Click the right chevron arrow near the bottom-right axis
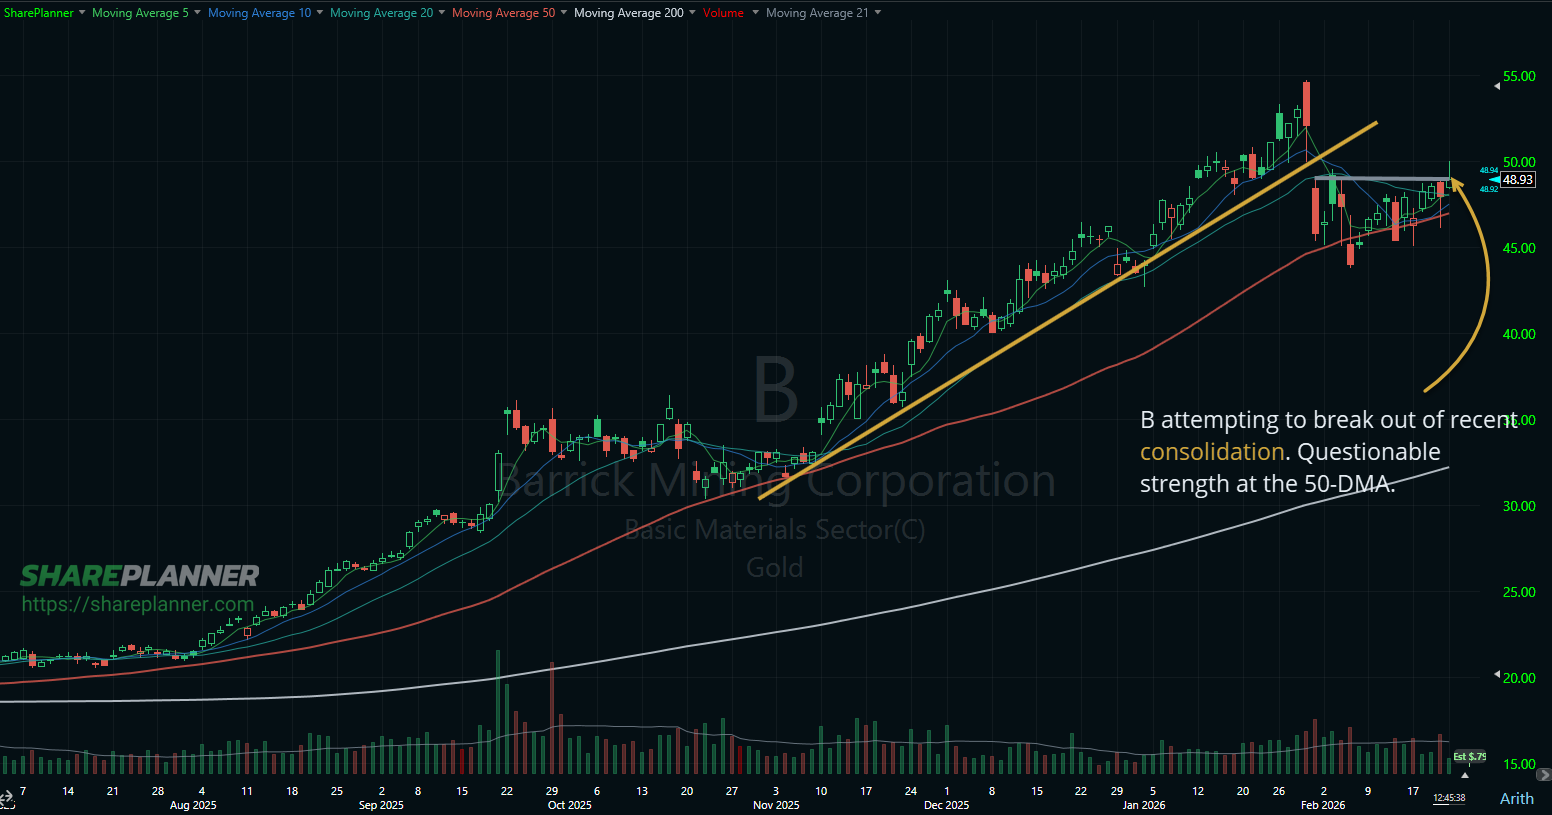Viewport: 1552px width, 815px height. point(1544,775)
